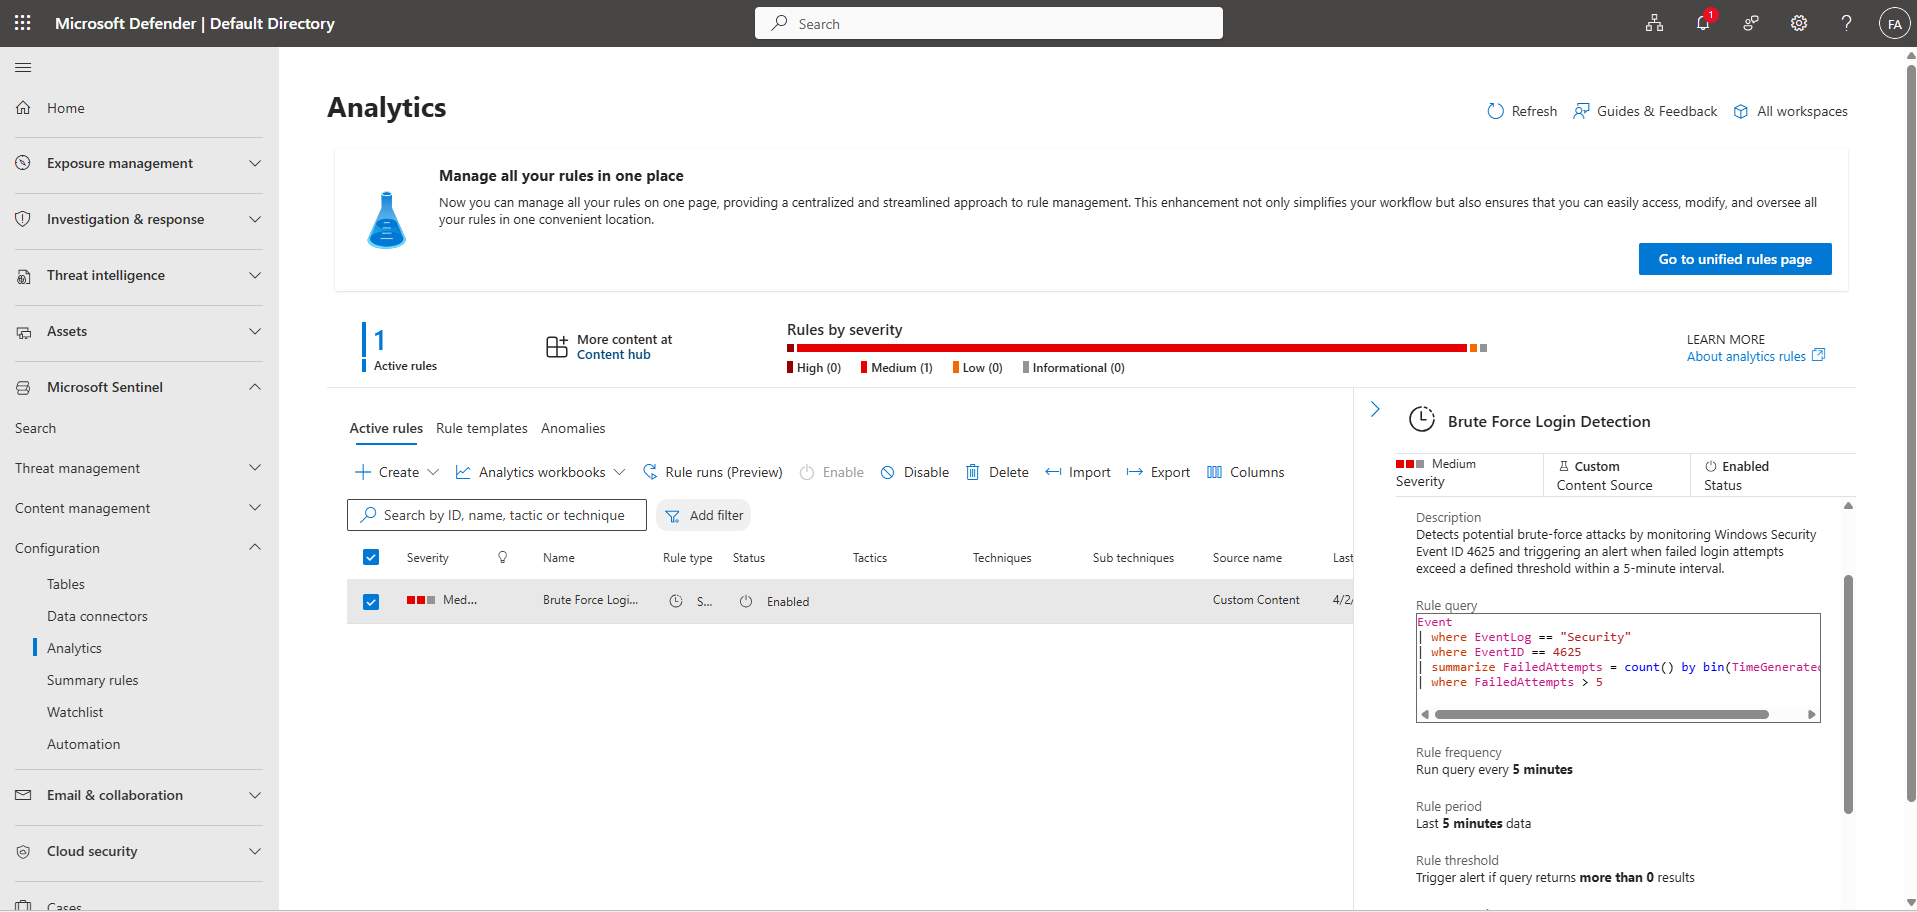Open the help question mark icon
This screenshot has width=1917, height=912.
1847,23
